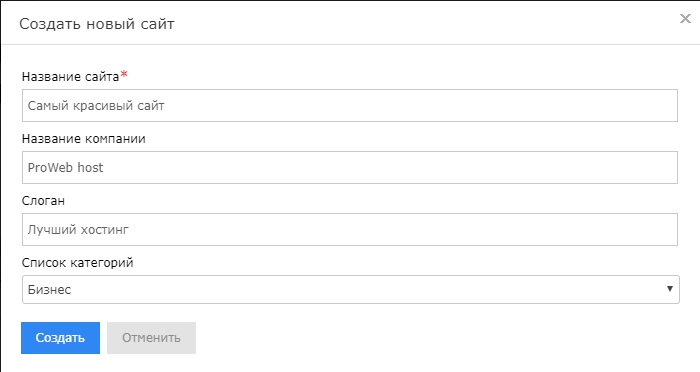Cancel with the Отменить button

coord(151,338)
